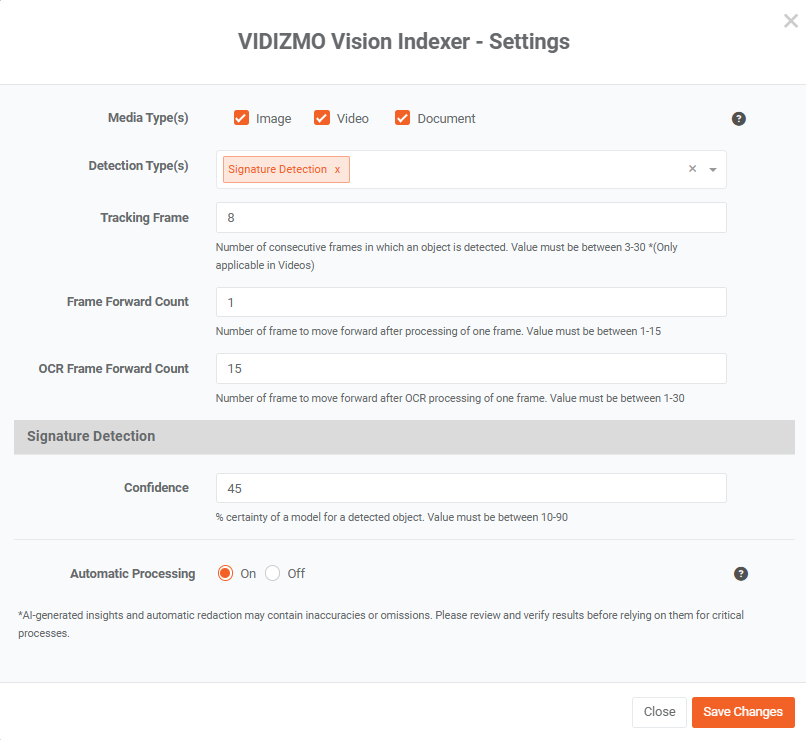Clear all detection types with the x icon
Screen dimensions: 806x740
click(692, 169)
